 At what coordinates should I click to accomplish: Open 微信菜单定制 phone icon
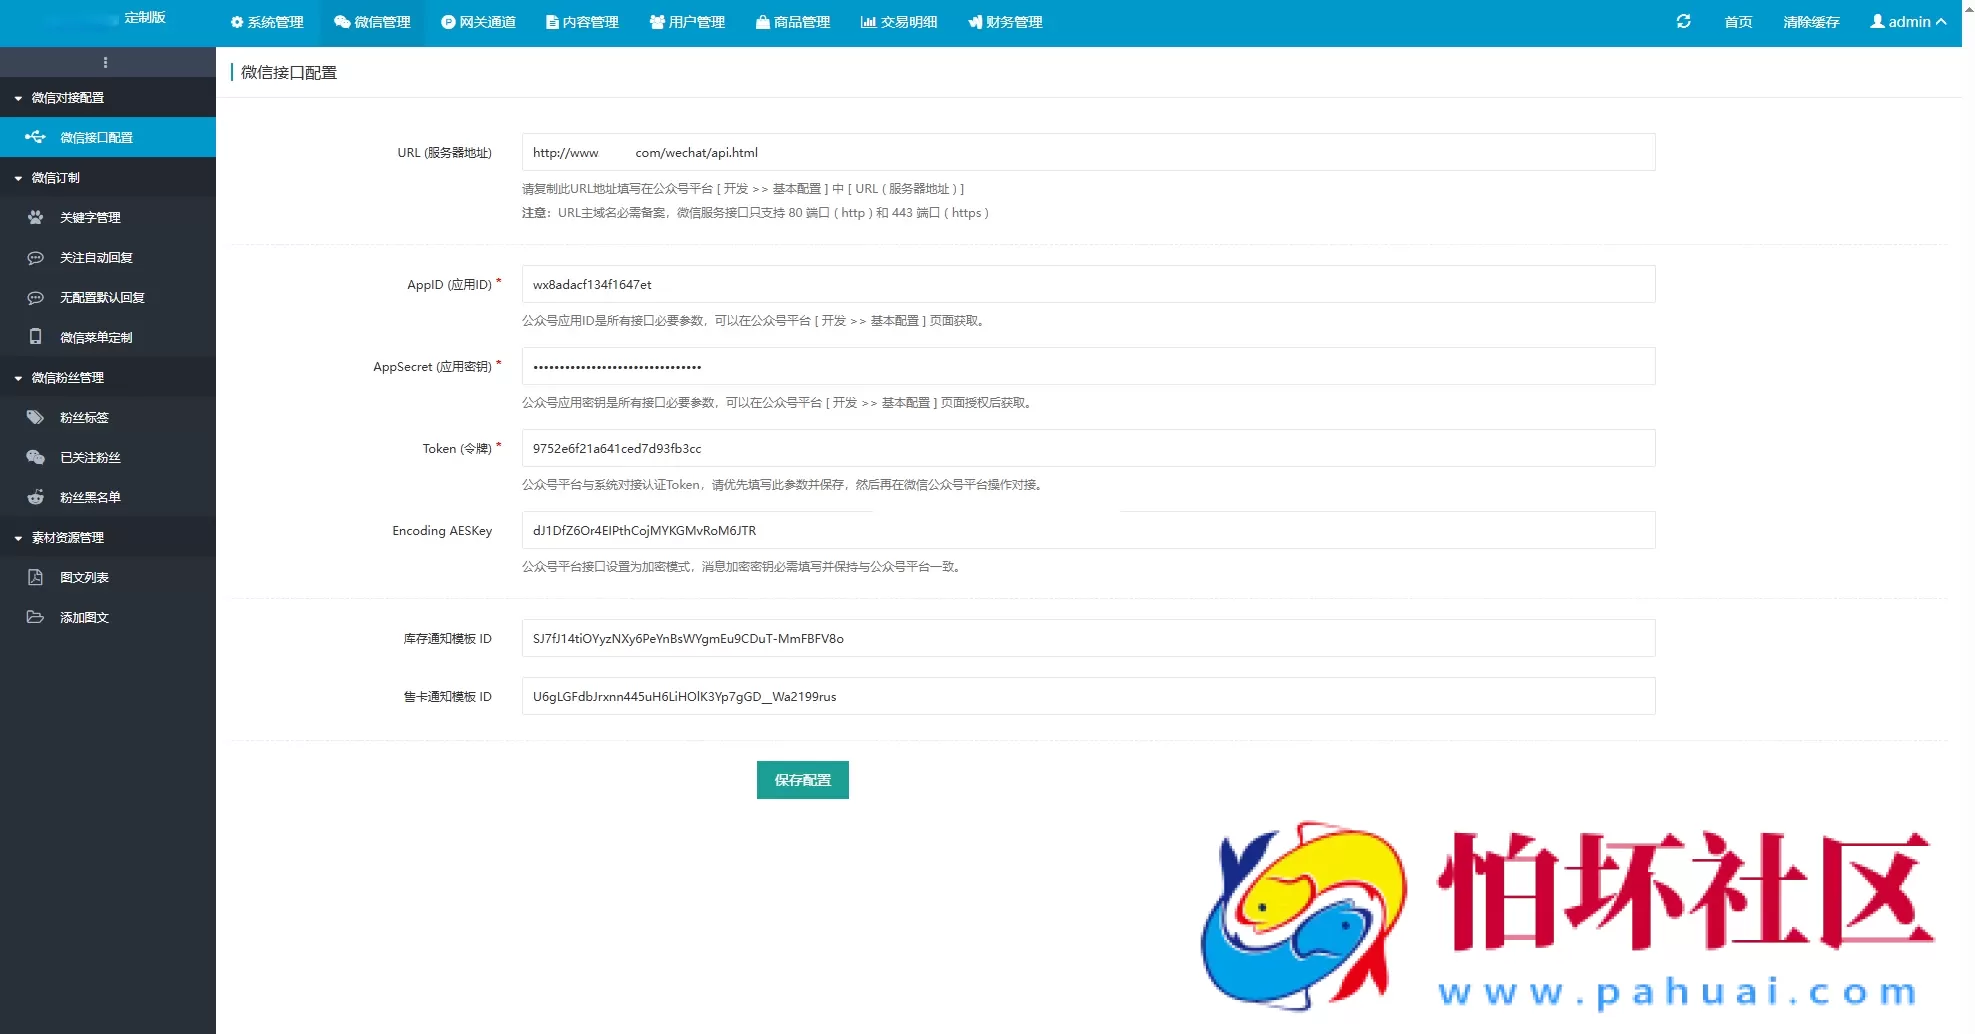[35, 337]
